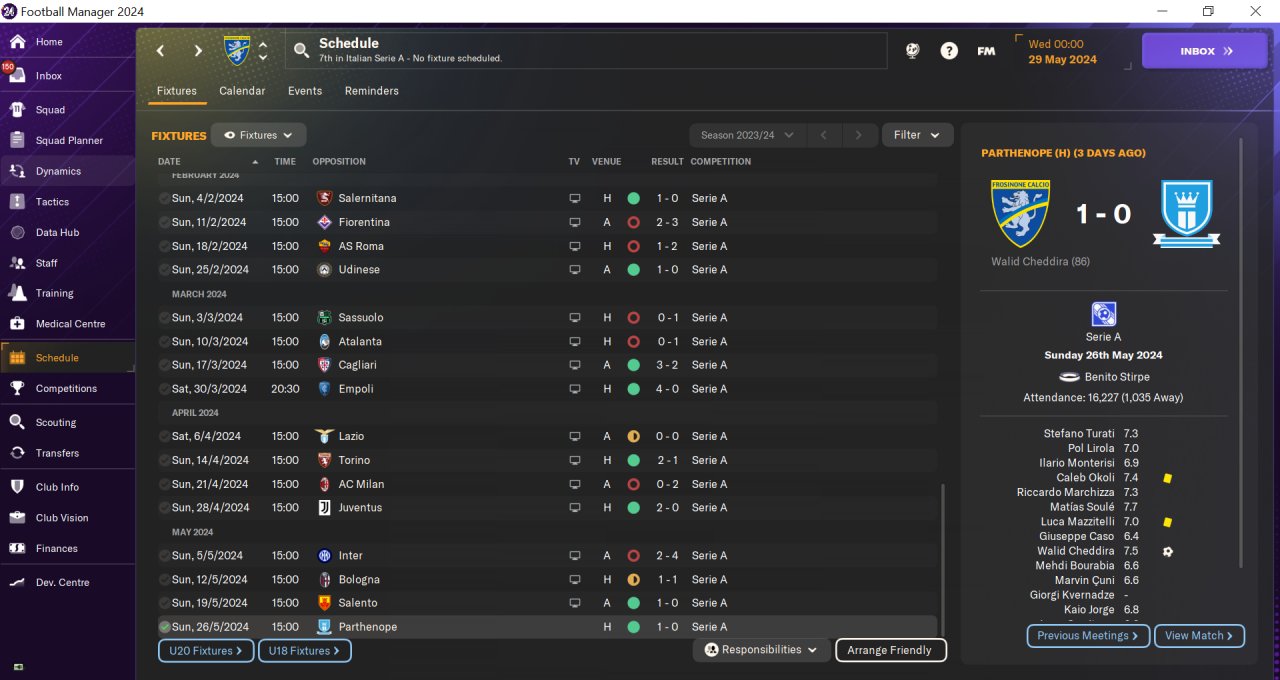
Task: Open the Scouting magnifier icon
Action: [17, 422]
